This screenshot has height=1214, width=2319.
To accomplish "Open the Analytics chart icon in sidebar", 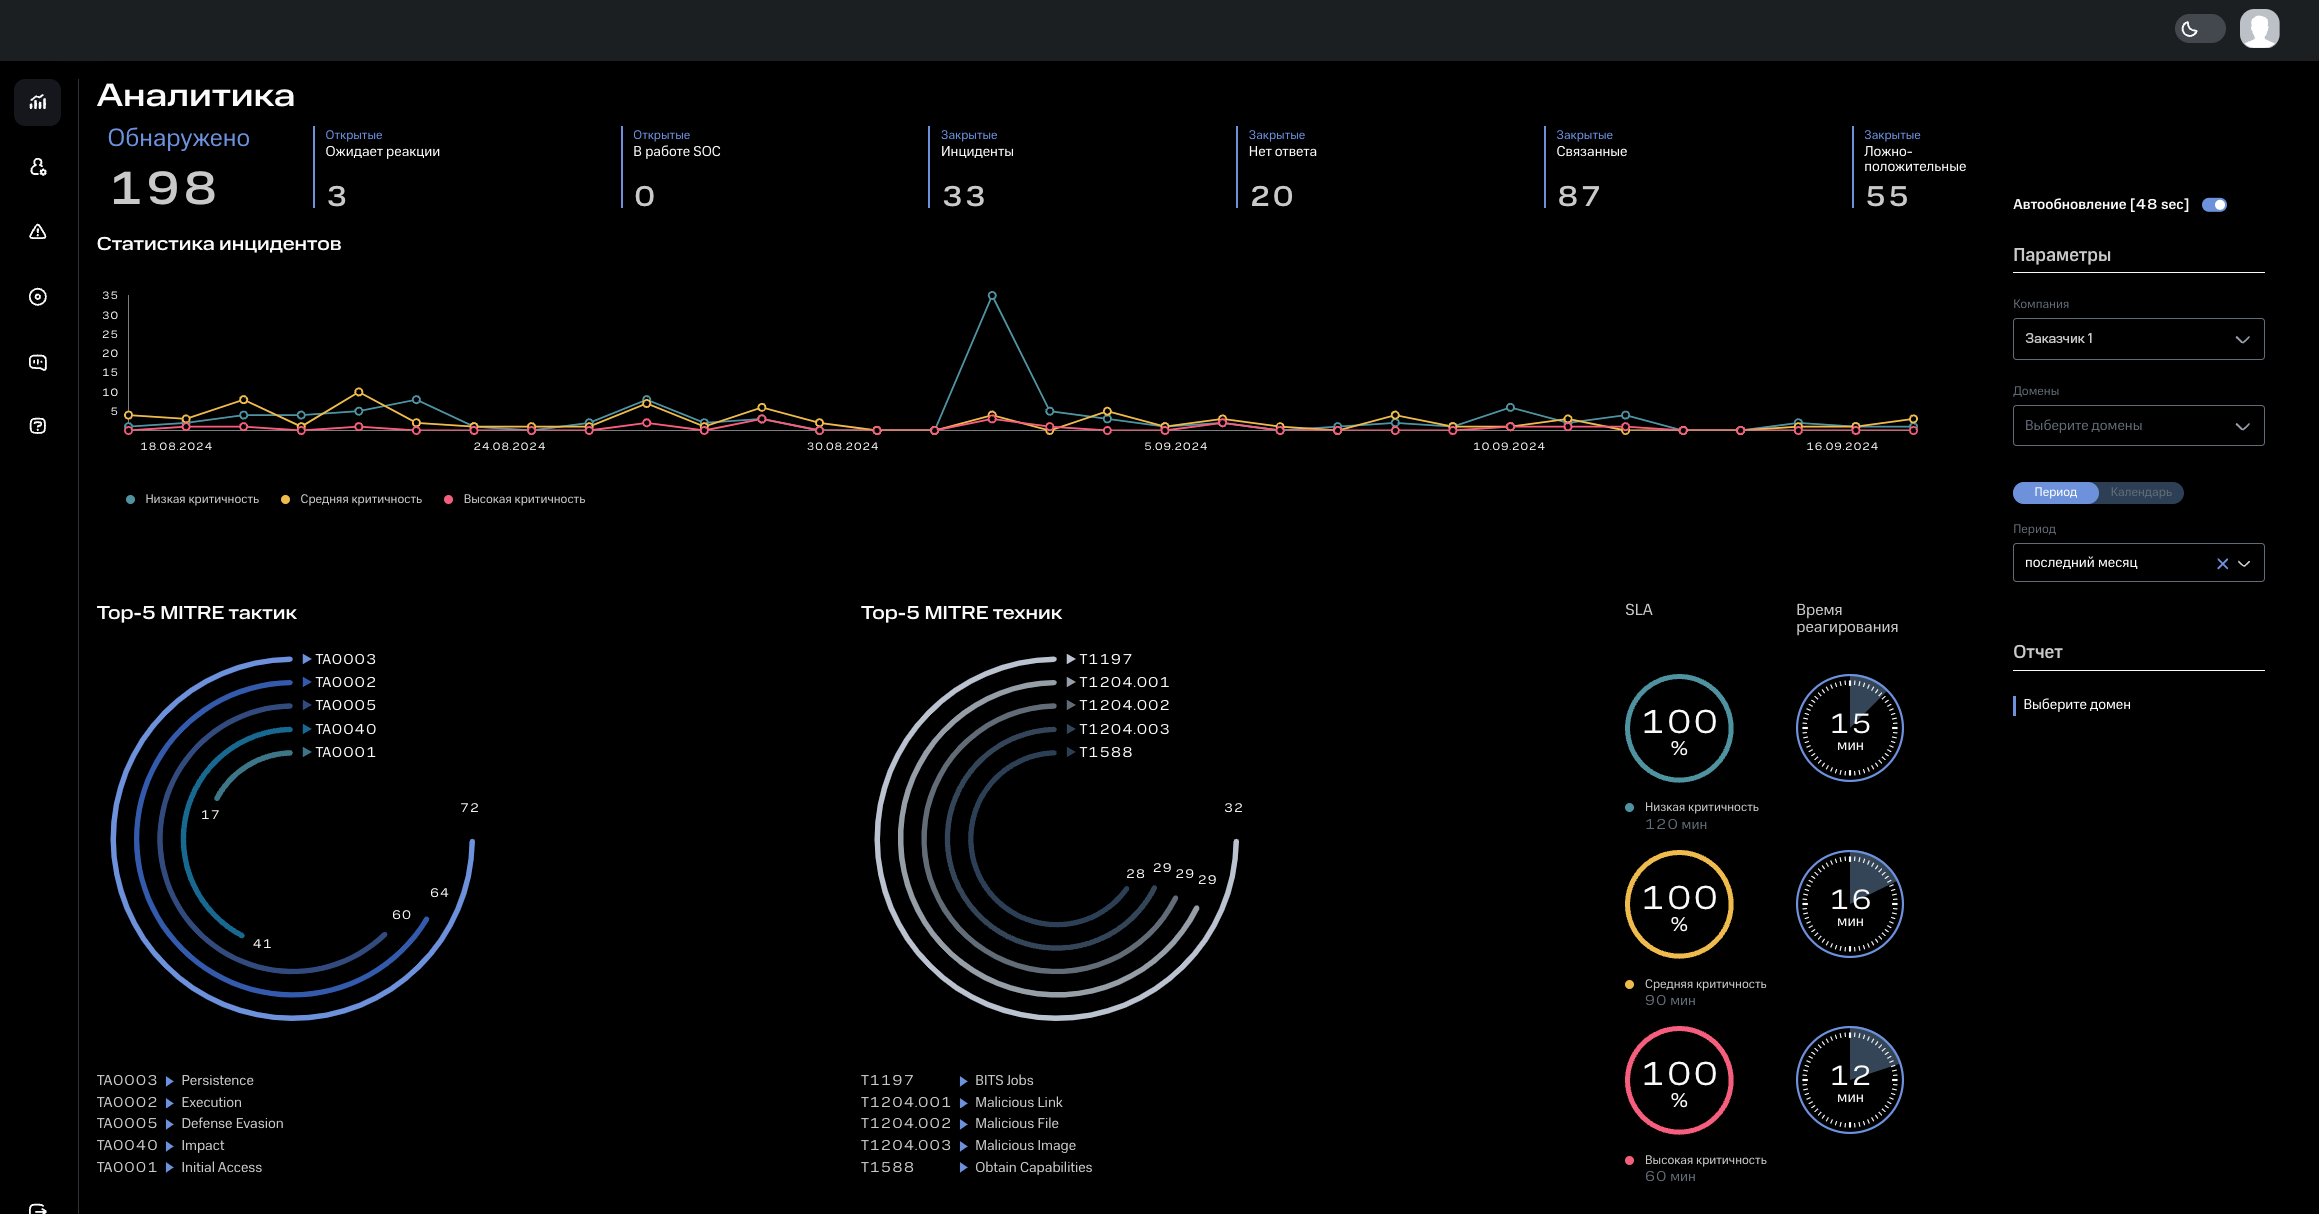I will (x=38, y=102).
